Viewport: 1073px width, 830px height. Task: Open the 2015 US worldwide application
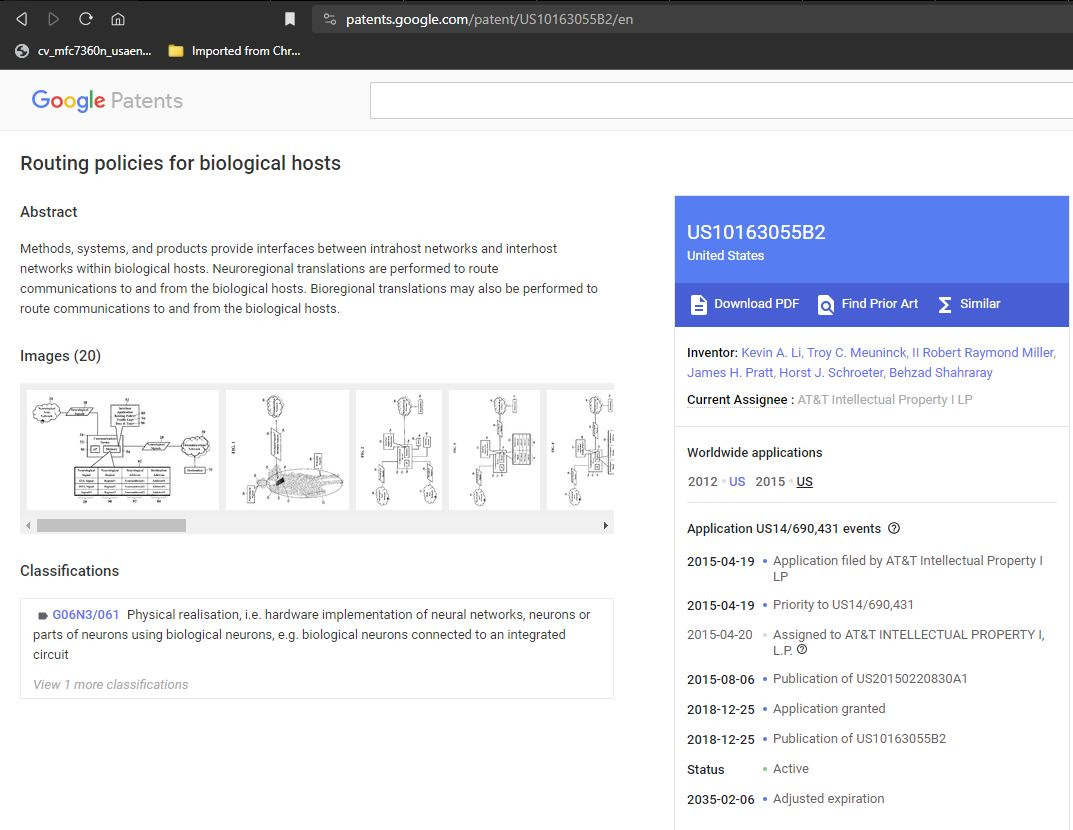805,482
